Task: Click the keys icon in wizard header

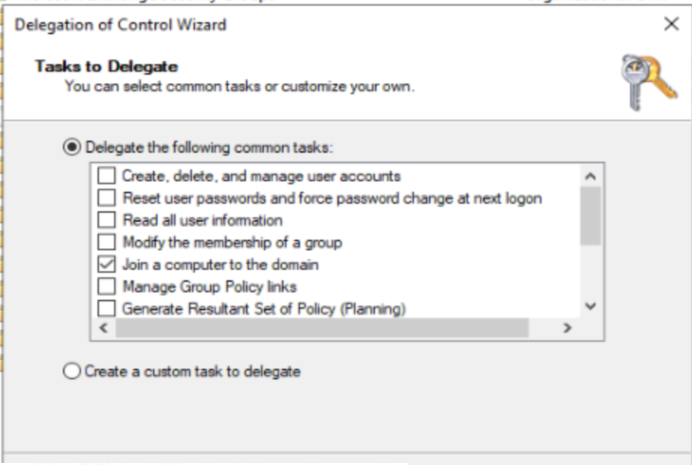Action: pyautogui.click(x=648, y=82)
